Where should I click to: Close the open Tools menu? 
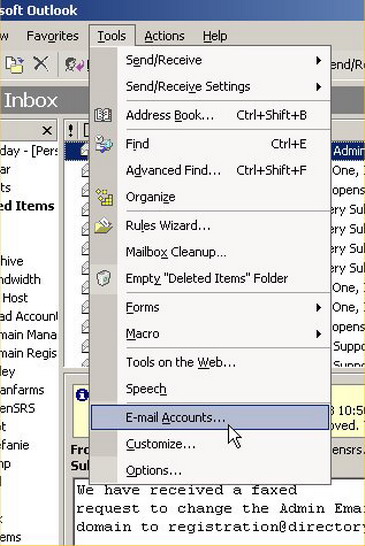coord(112,36)
